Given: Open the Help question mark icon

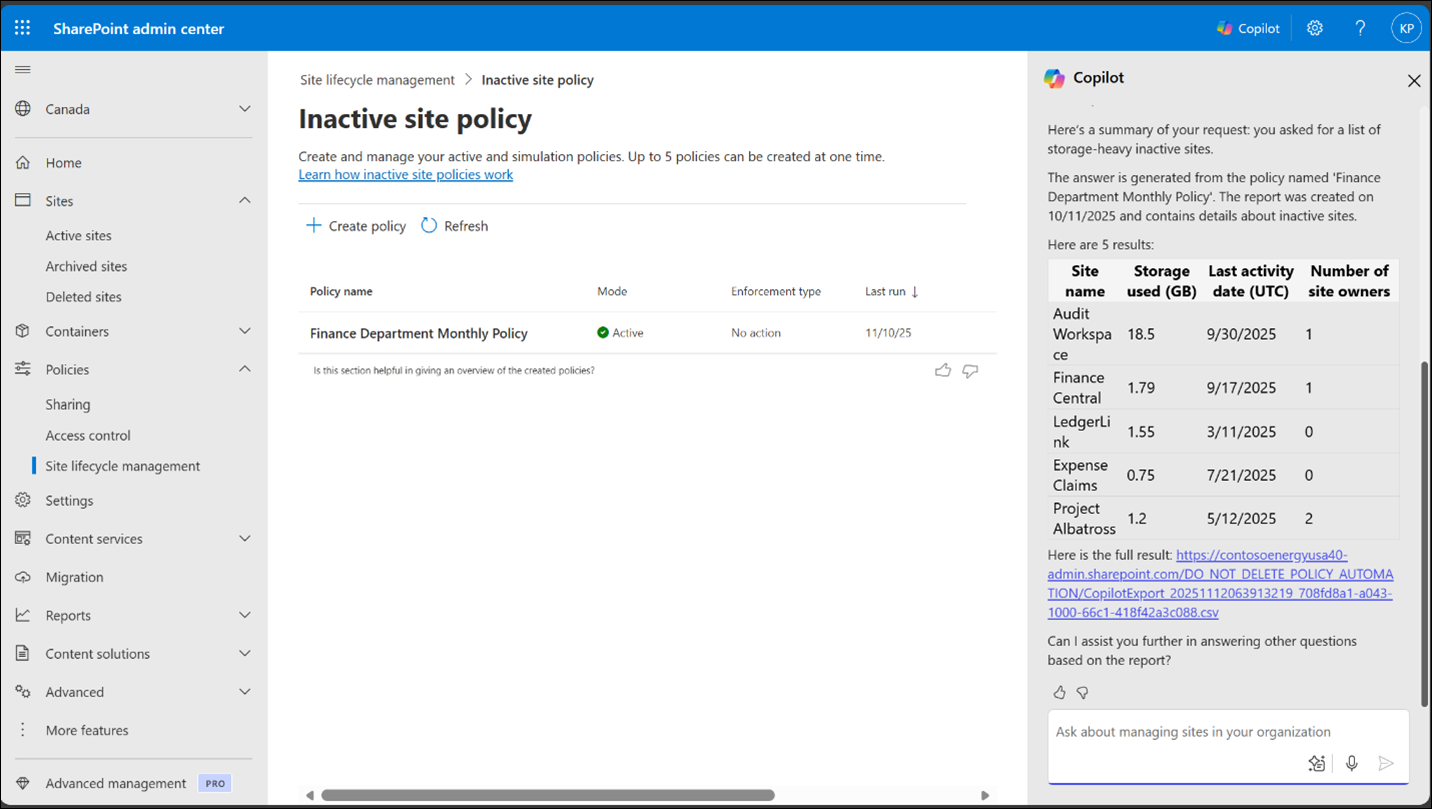Looking at the screenshot, I should click(x=1360, y=27).
